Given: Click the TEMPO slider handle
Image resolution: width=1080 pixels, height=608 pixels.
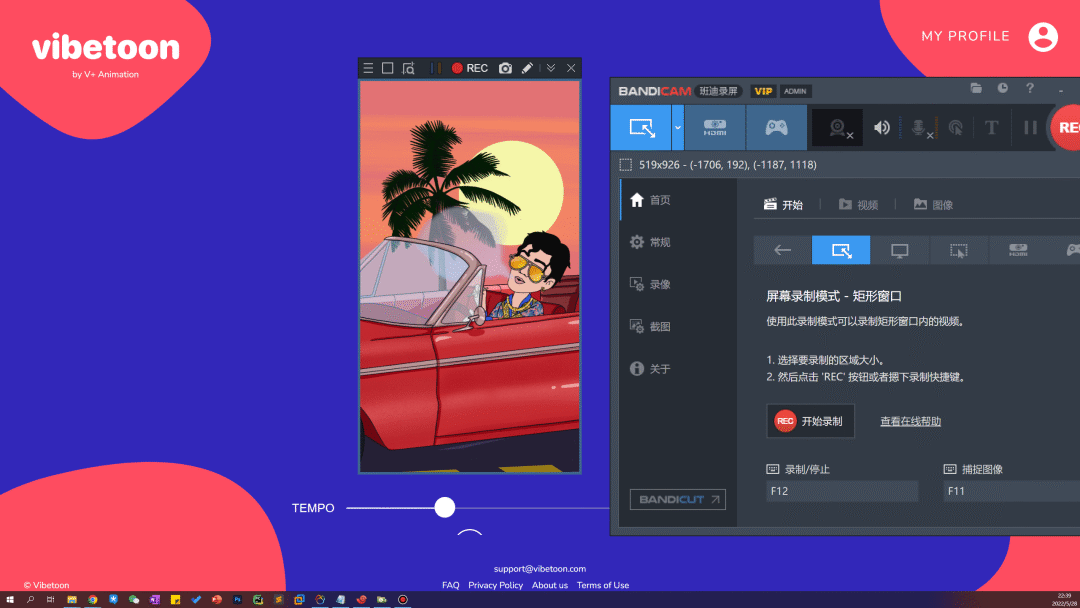Looking at the screenshot, I should tap(444, 507).
